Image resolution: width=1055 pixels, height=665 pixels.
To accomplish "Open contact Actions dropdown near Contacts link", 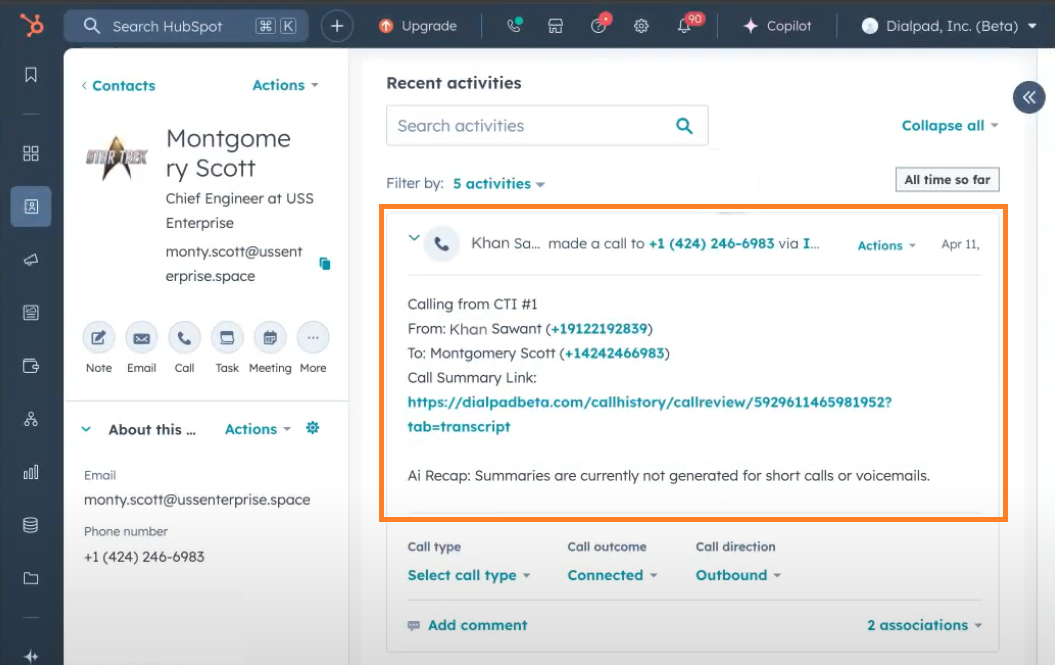I will [x=285, y=85].
